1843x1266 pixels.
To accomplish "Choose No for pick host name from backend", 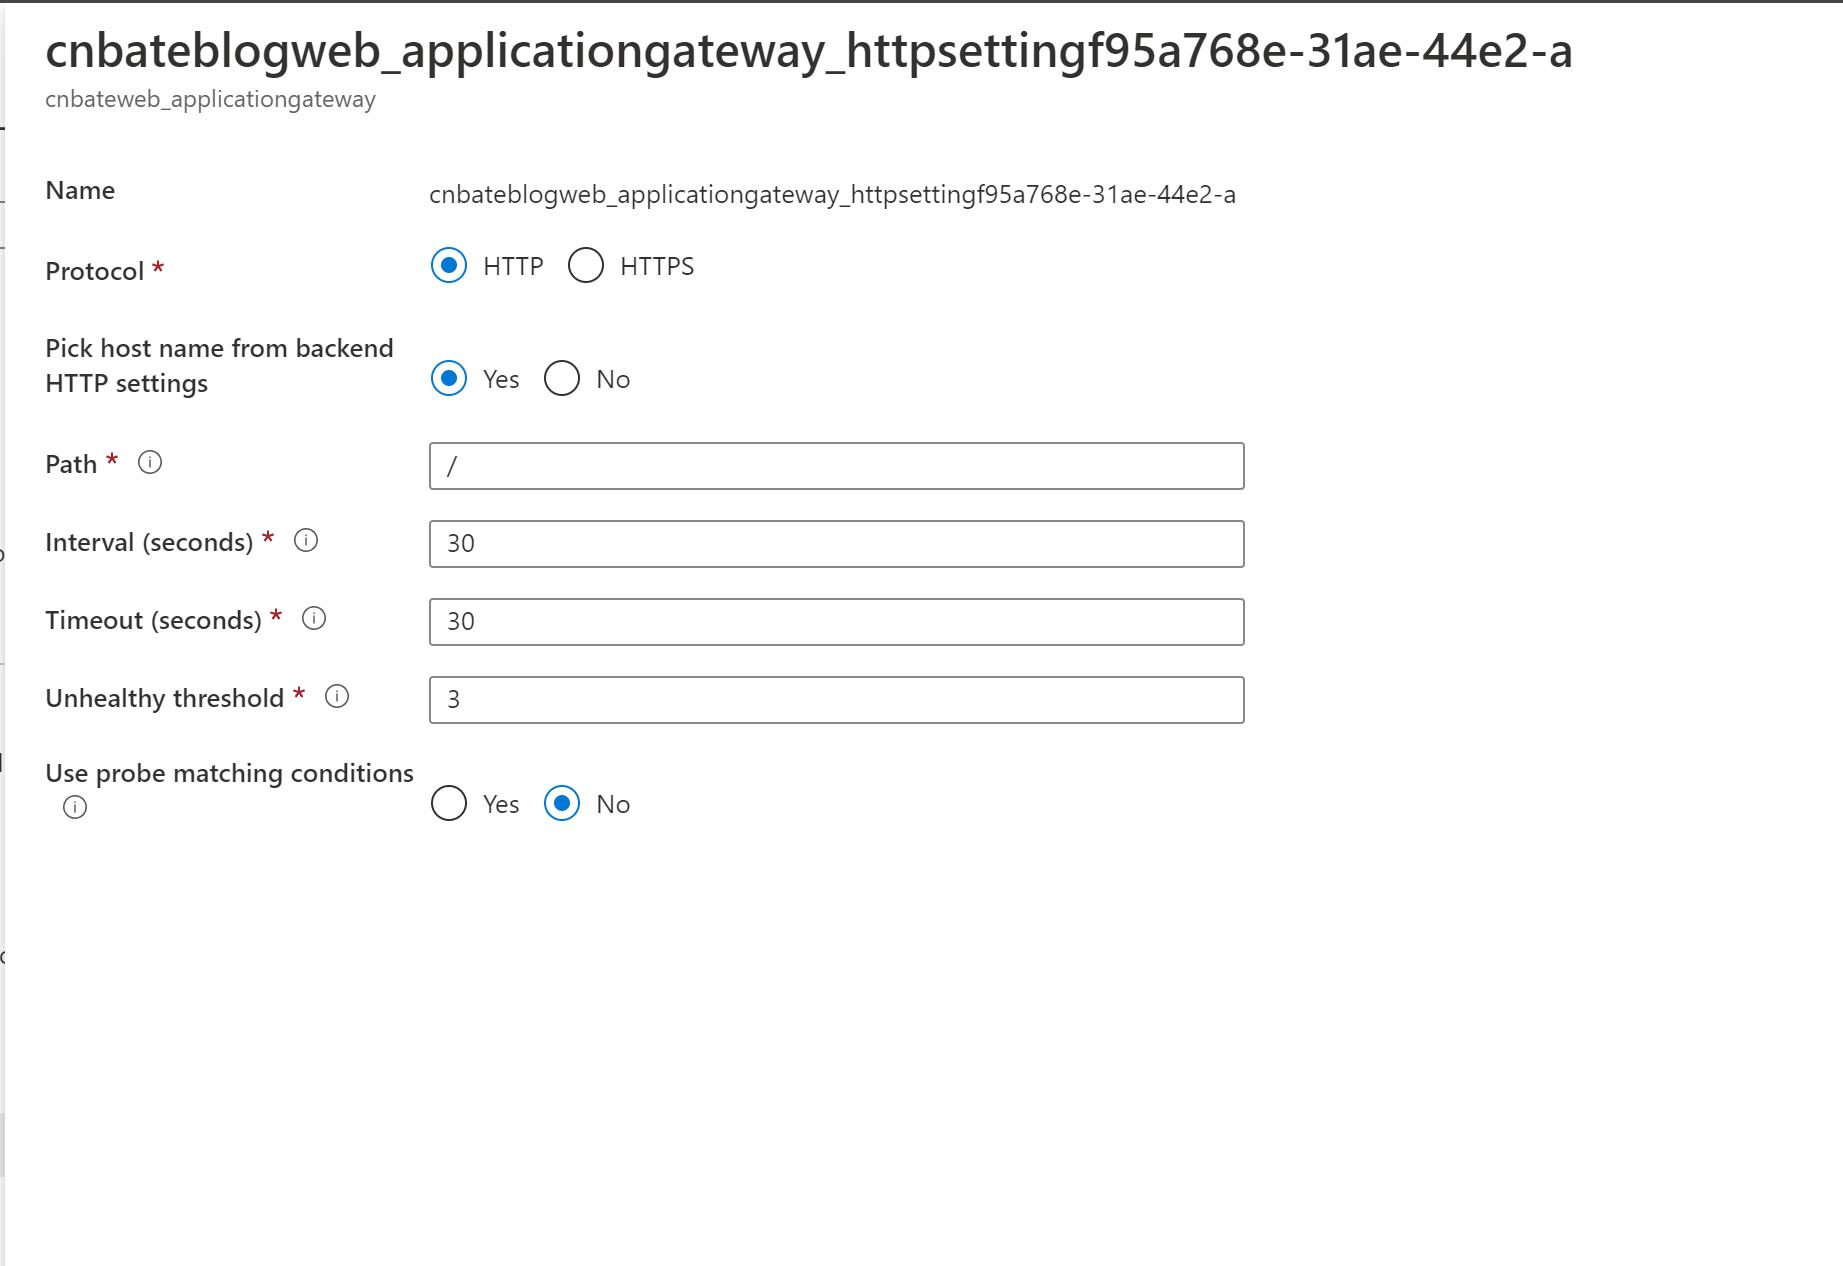I will click(x=562, y=378).
